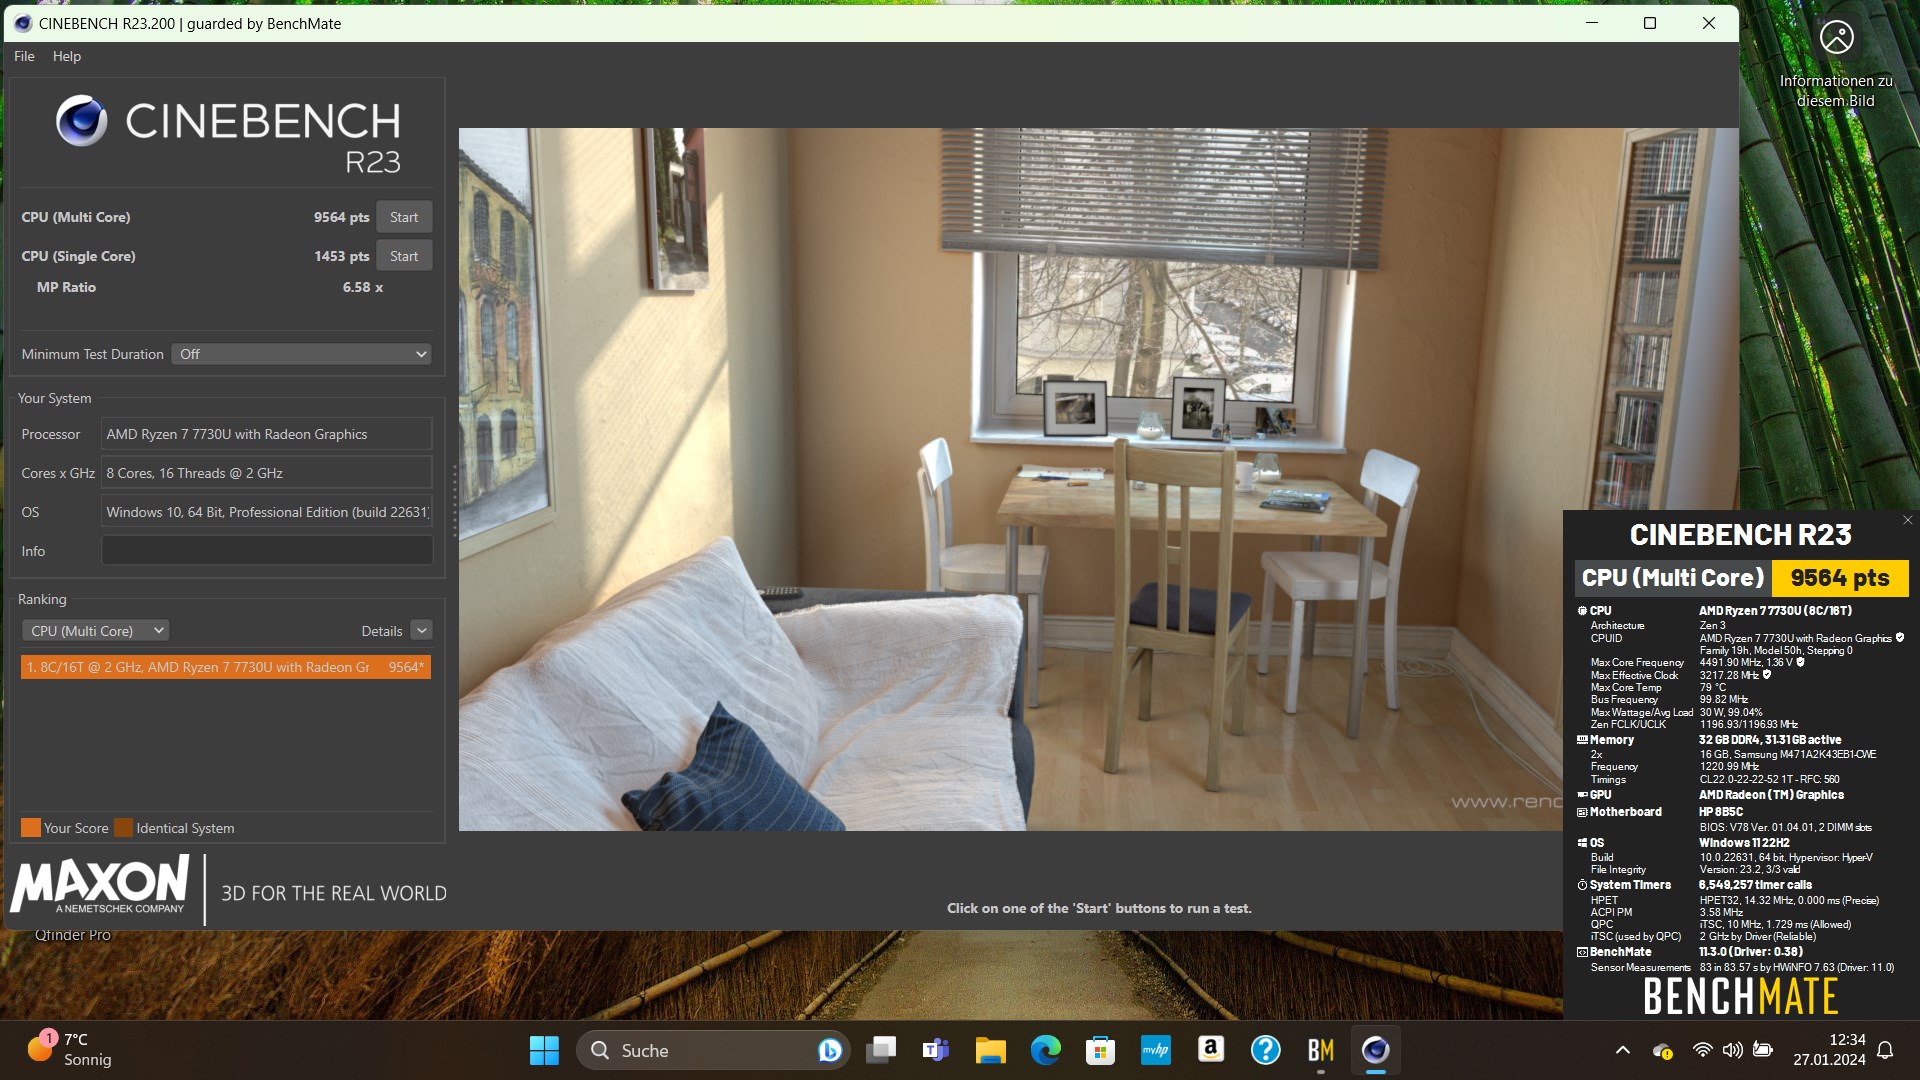Click the Motherboard icon in BenchMate panel
Viewport: 1920px width, 1080px height.
(x=1582, y=812)
